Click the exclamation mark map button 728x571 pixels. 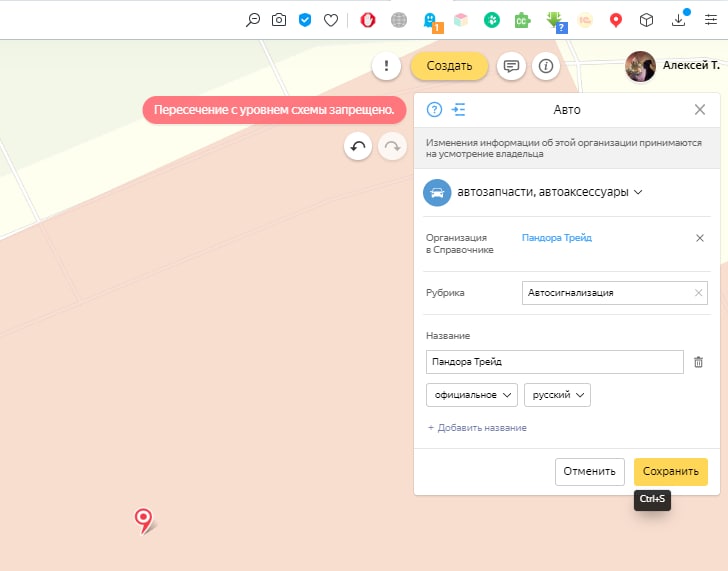click(x=386, y=66)
